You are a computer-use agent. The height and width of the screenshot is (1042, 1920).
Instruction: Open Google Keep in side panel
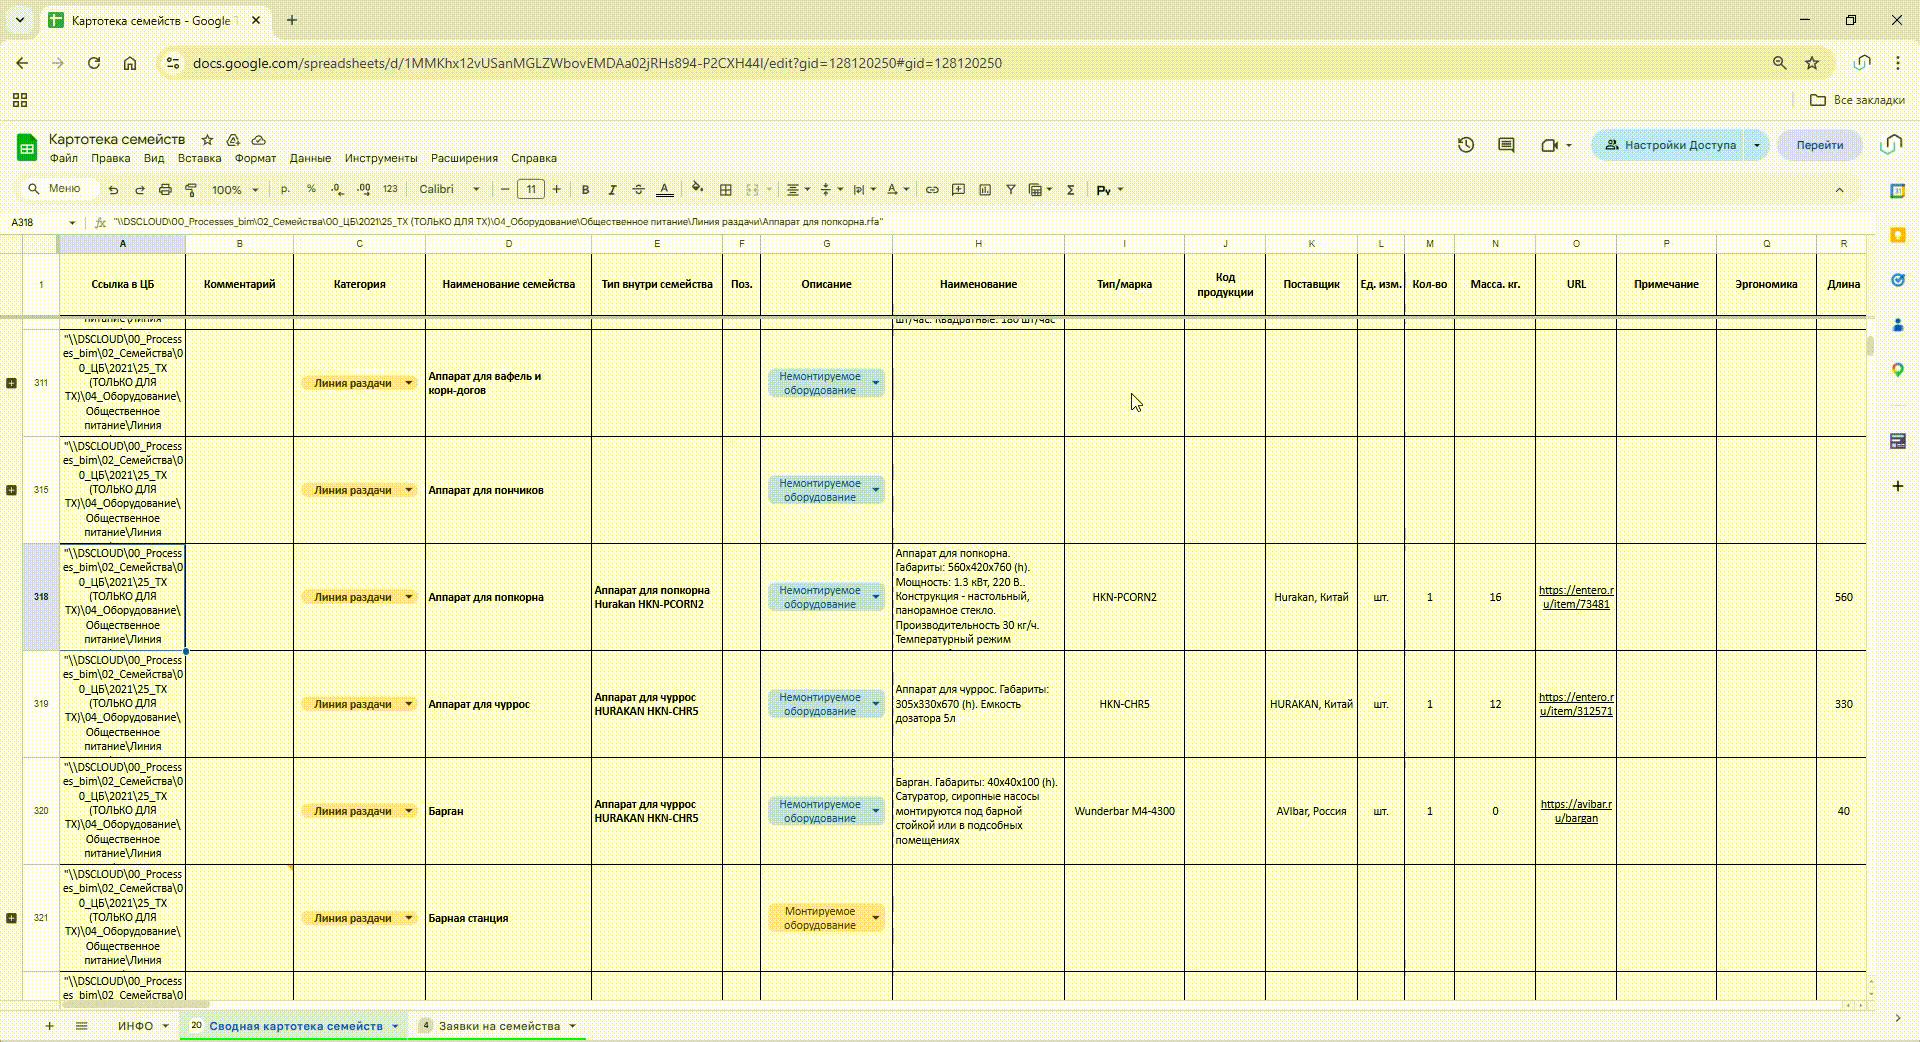[x=1897, y=235]
